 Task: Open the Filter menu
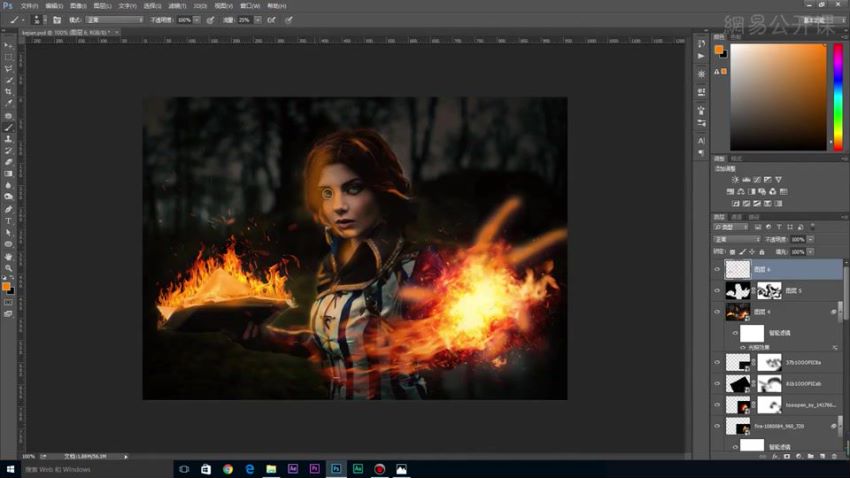(x=177, y=6)
